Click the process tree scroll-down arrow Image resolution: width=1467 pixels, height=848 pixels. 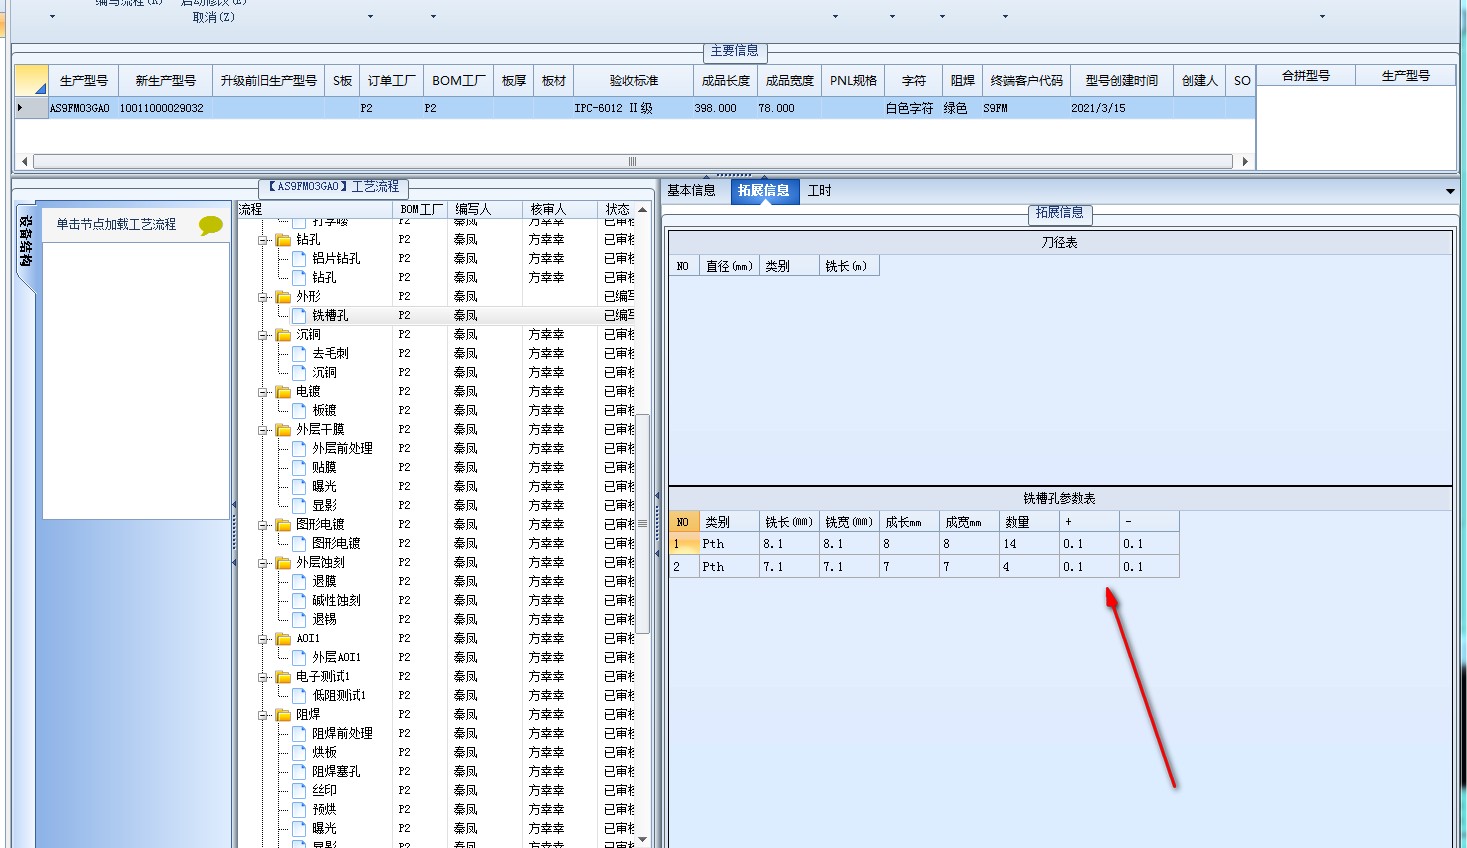tap(643, 840)
